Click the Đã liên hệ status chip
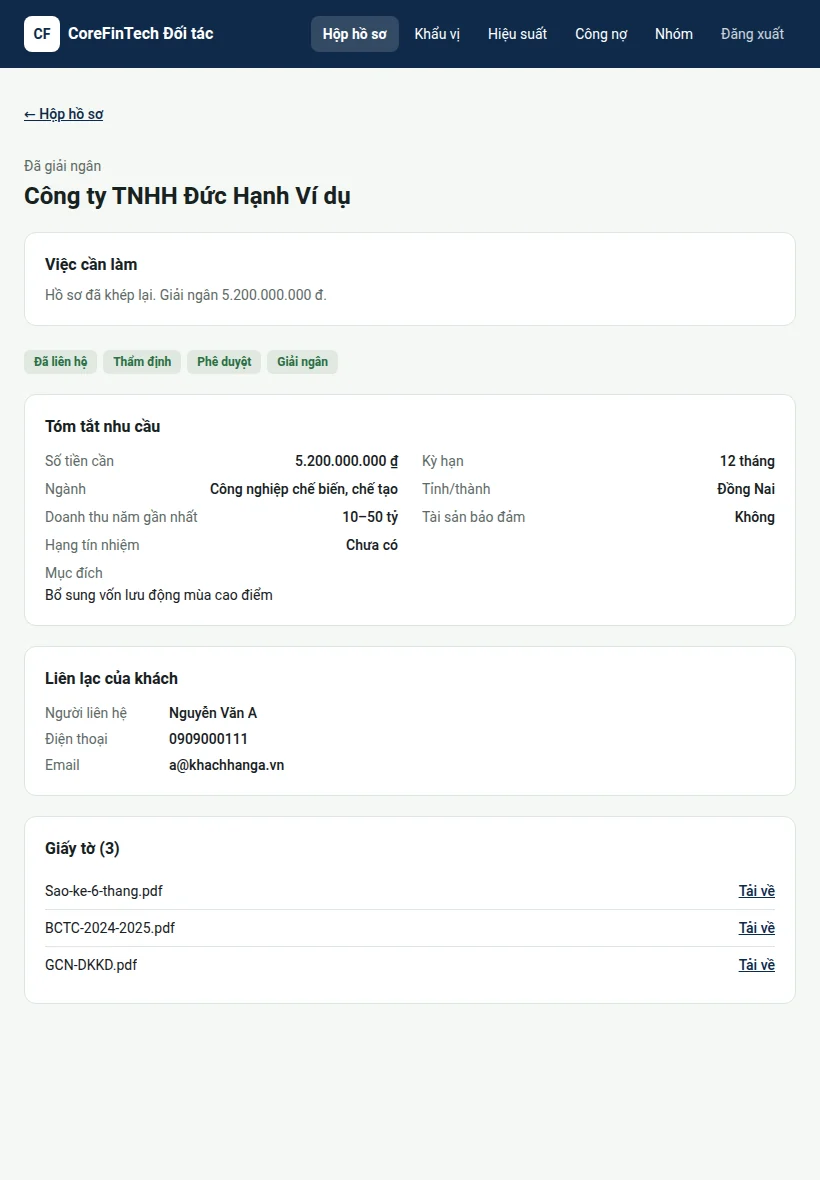Image resolution: width=820 pixels, height=1180 pixels. pyautogui.click(x=61, y=362)
